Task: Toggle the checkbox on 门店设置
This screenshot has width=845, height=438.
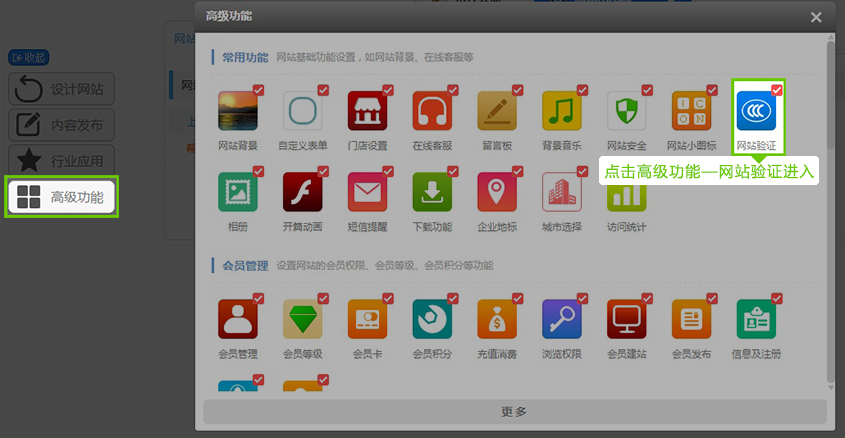Action: (388, 90)
